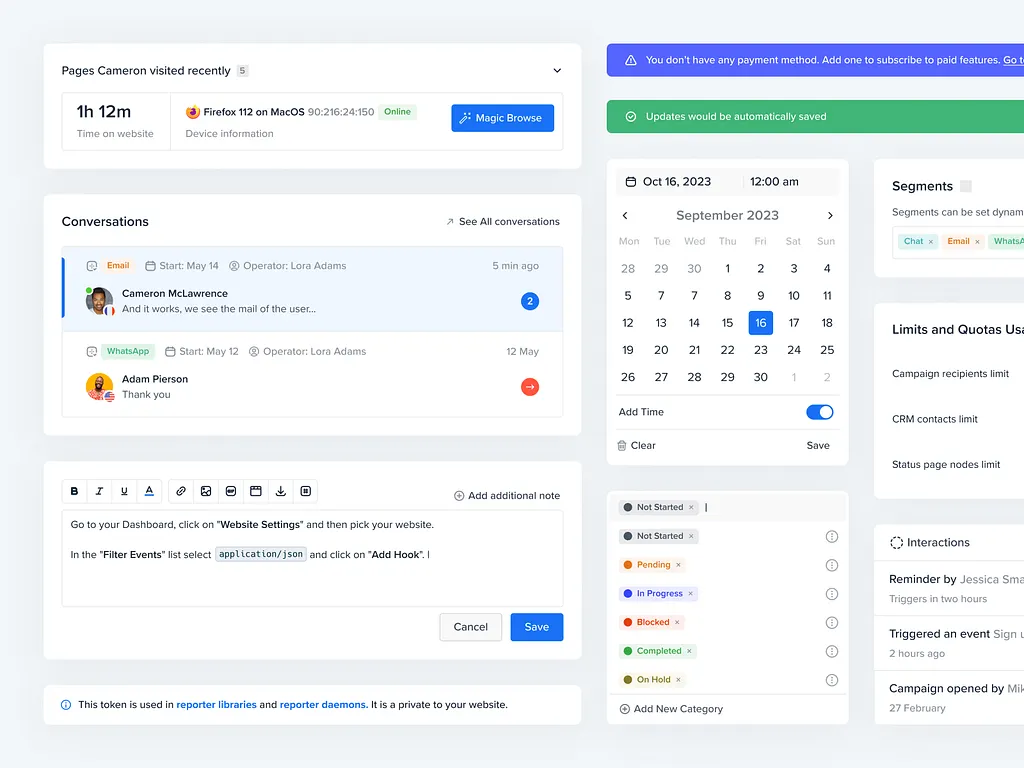Click the insert image icon in editor
This screenshot has height=768, width=1024.
pos(206,491)
